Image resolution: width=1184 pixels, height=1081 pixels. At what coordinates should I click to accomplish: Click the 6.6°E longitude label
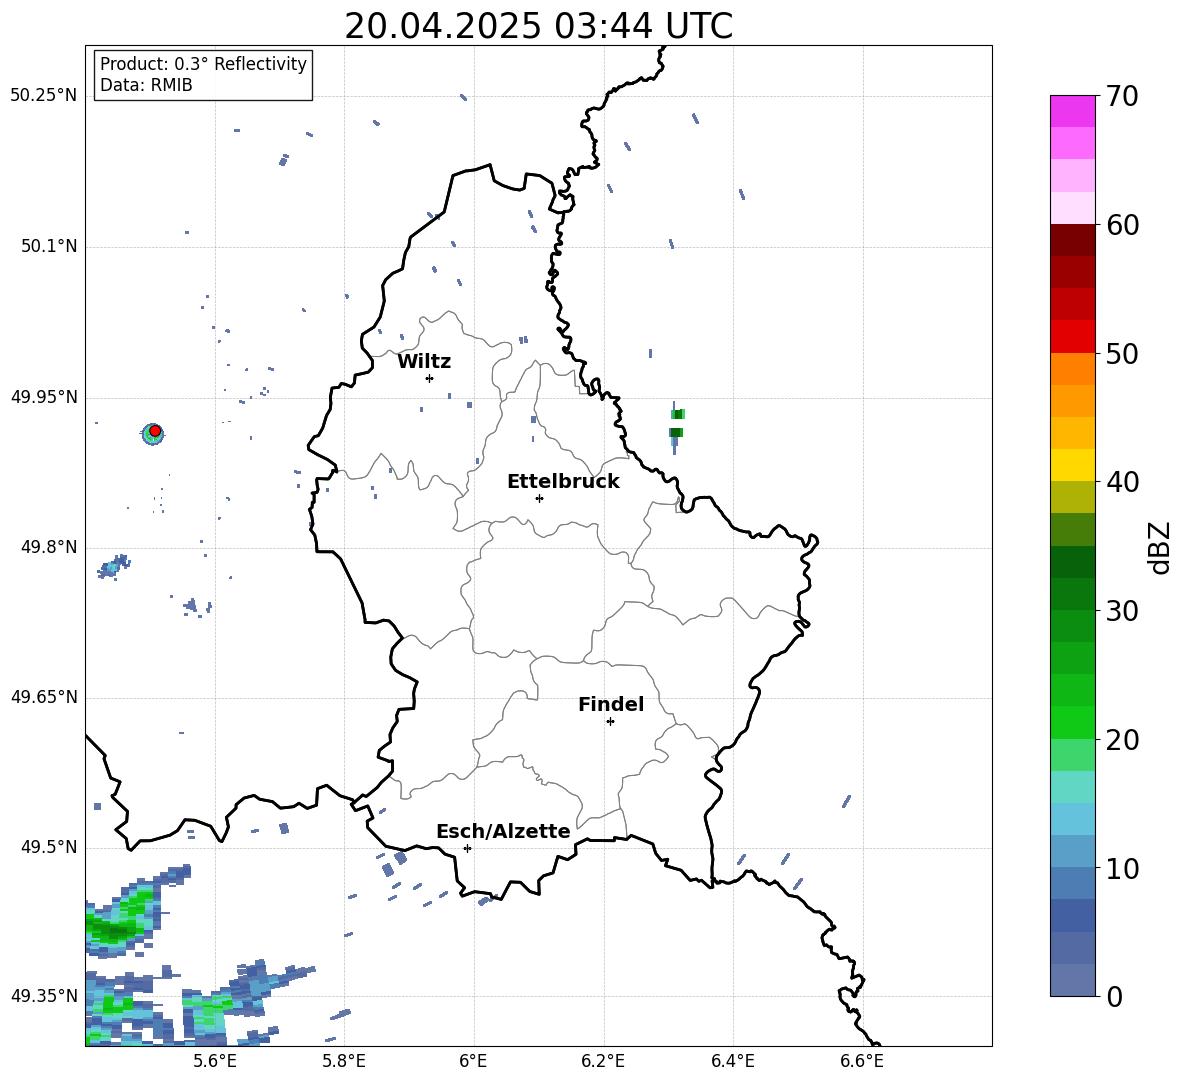click(862, 1061)
